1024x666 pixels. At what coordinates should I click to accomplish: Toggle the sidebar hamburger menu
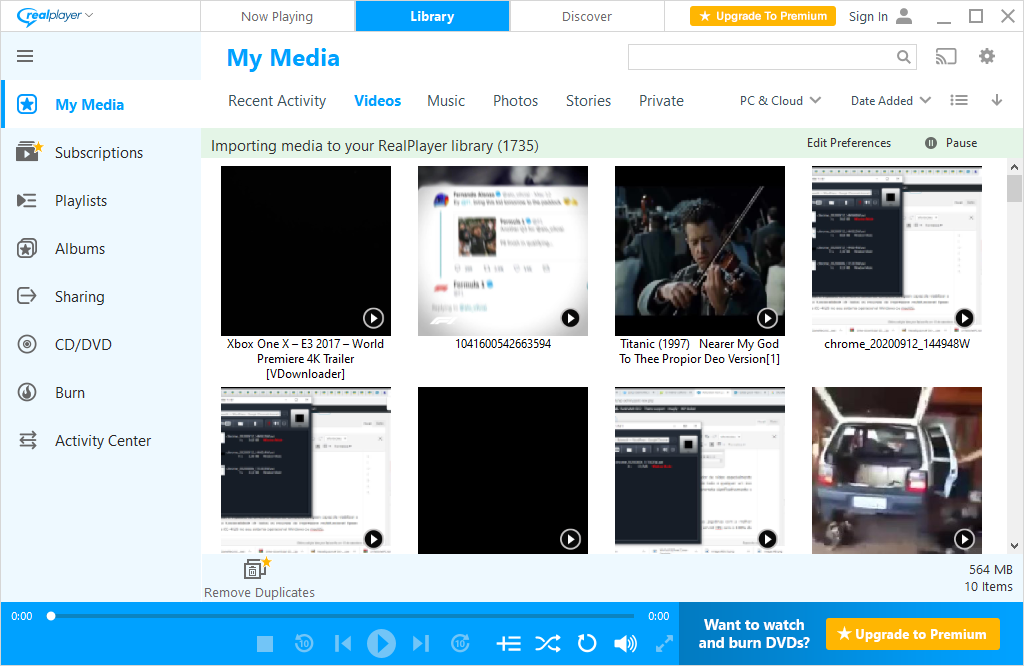click(26, 56)
